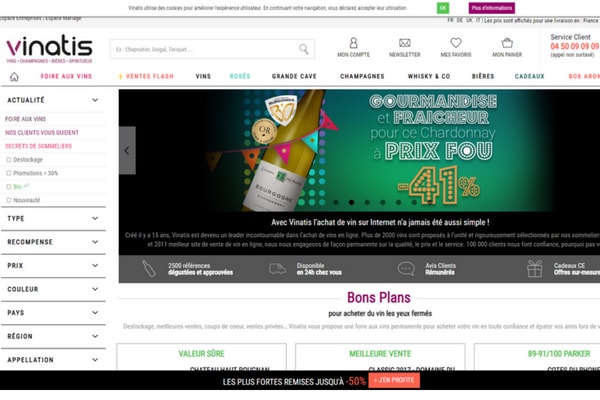This screenshot has height=400, width=600.
Task: Click the search magnifier icon
Action: click(x=304, y=49)
